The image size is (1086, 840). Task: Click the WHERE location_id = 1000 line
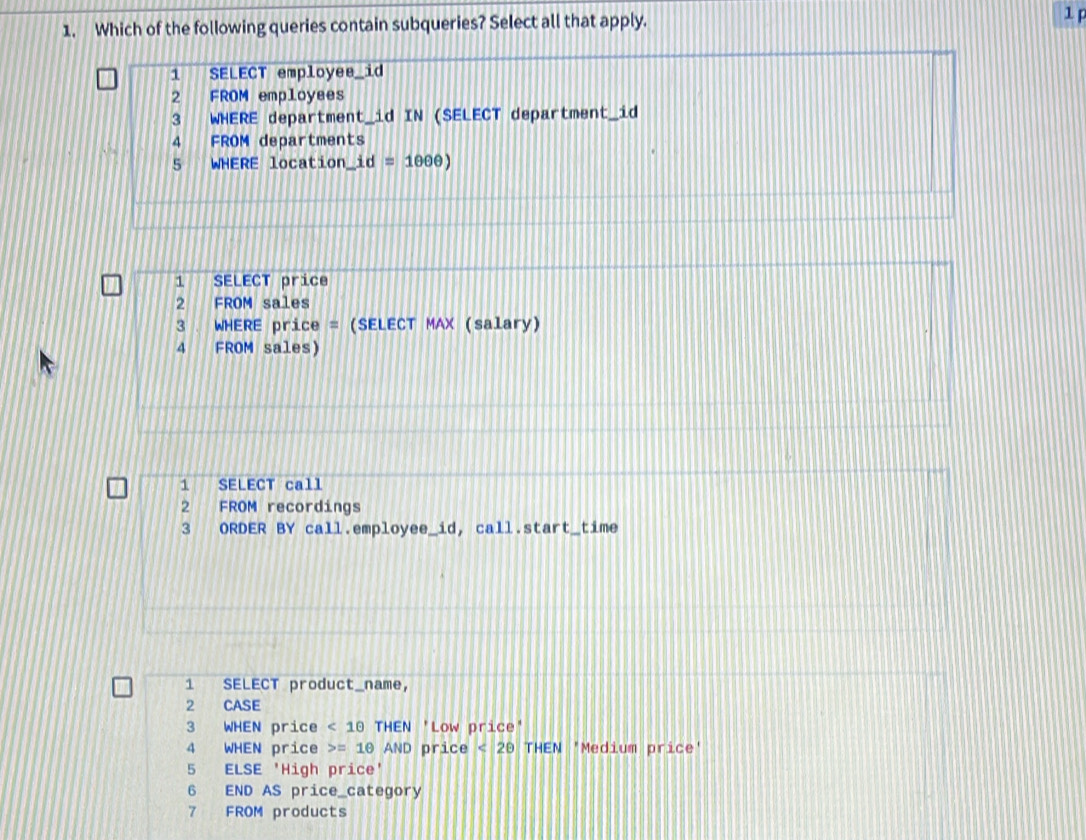(x=330, y=162)
